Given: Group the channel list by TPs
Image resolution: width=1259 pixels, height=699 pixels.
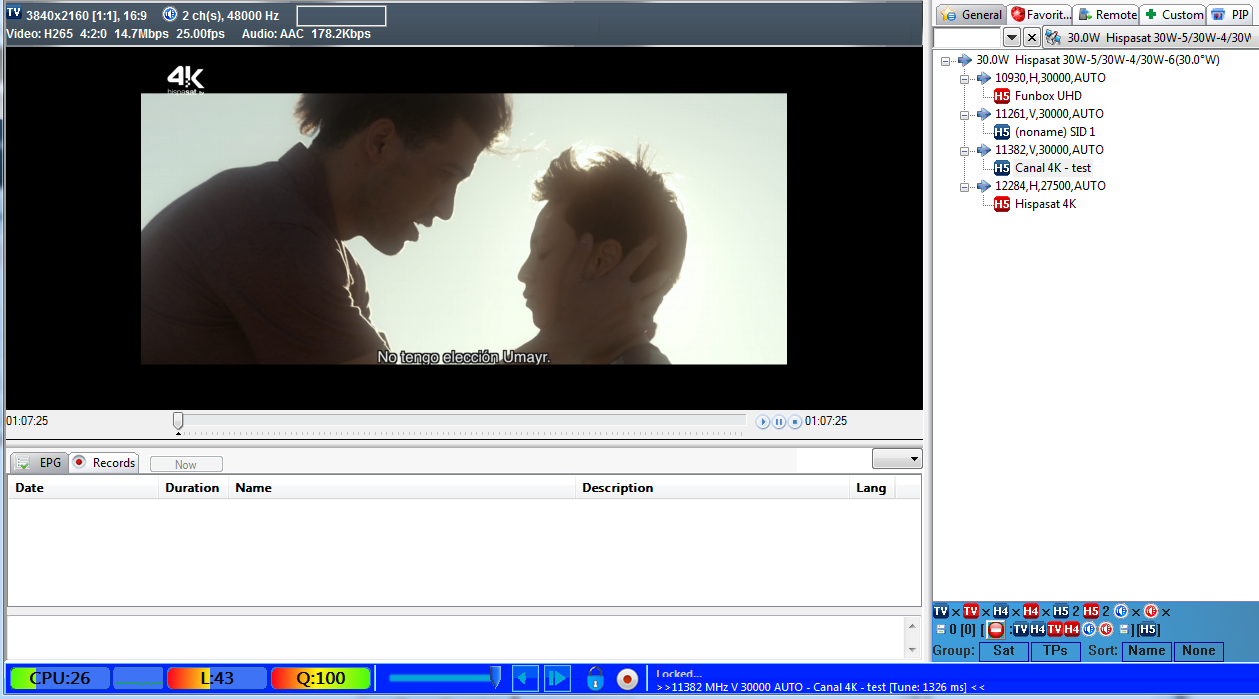Looking at the screenshot, I should pyautogui.click(x=1055, y=650).
